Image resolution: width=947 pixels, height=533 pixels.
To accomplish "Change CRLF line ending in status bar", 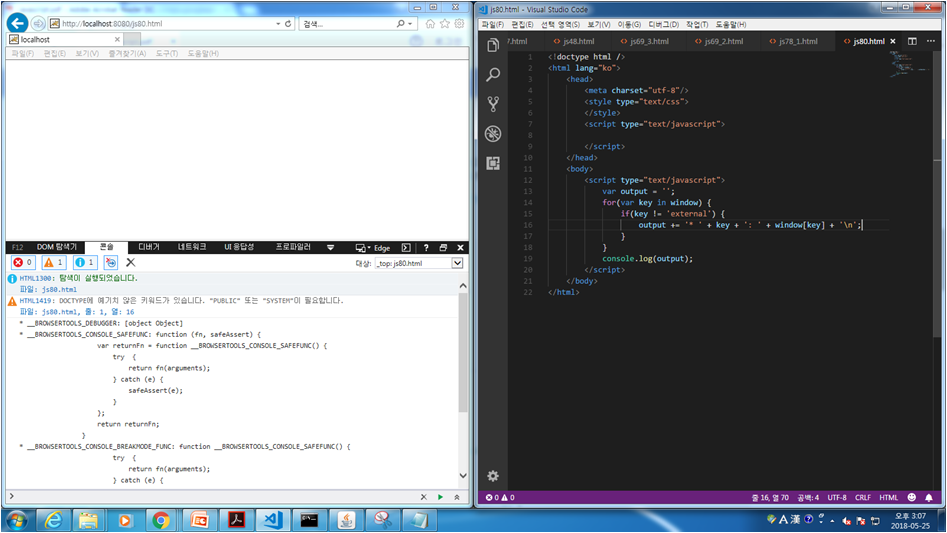I will pos(863,497).
